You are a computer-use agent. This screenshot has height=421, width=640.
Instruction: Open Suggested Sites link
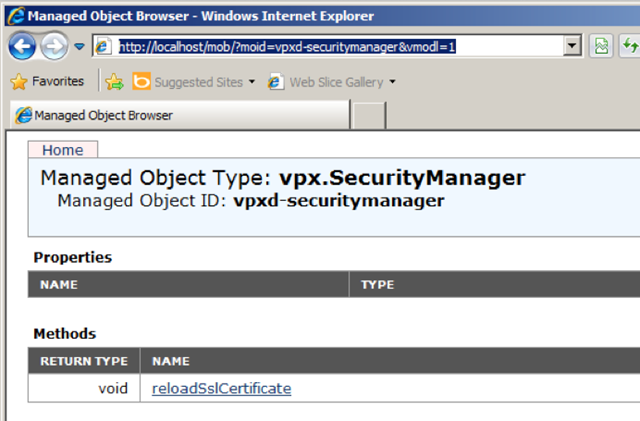pyautogui.click(x=188, y=82)
